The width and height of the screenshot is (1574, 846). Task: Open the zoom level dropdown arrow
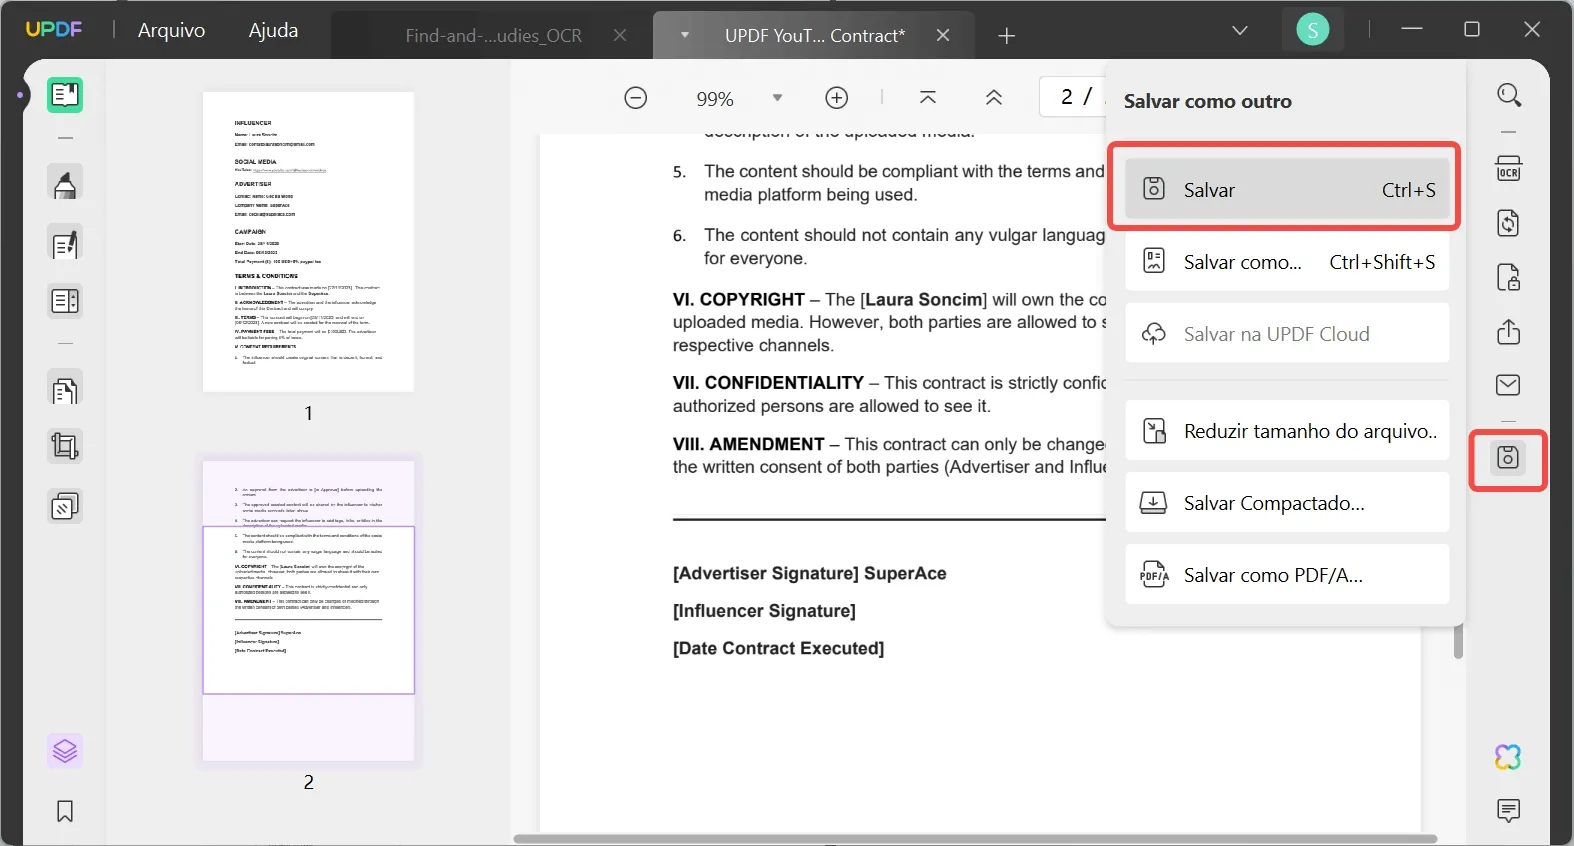tap(777, 98)
